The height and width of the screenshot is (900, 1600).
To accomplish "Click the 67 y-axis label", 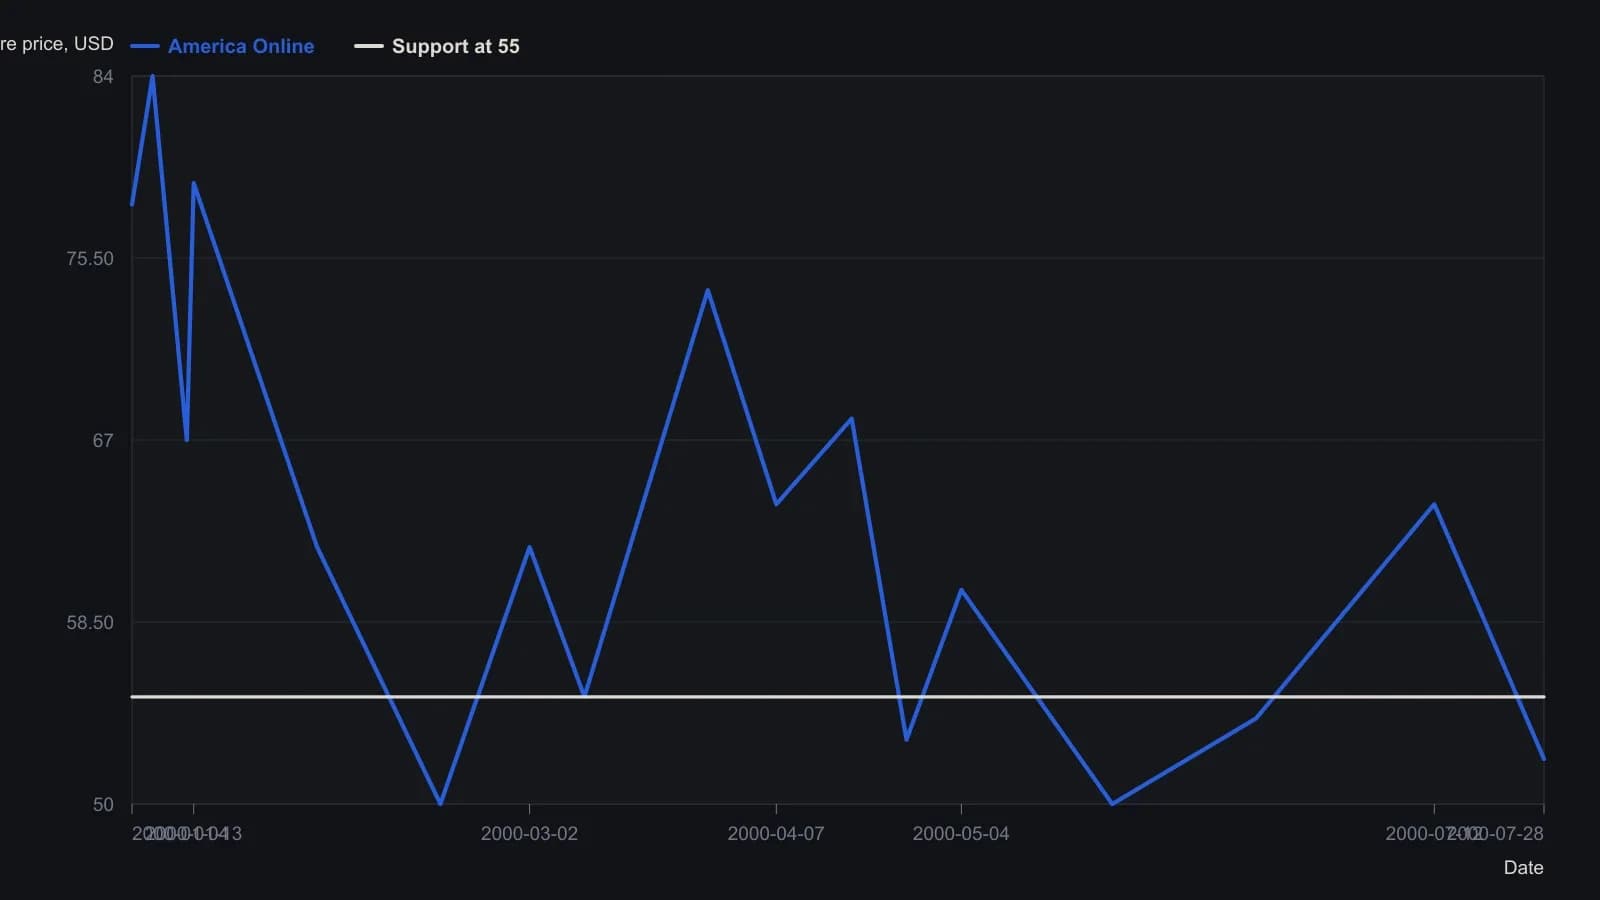I will click(103, 441).
